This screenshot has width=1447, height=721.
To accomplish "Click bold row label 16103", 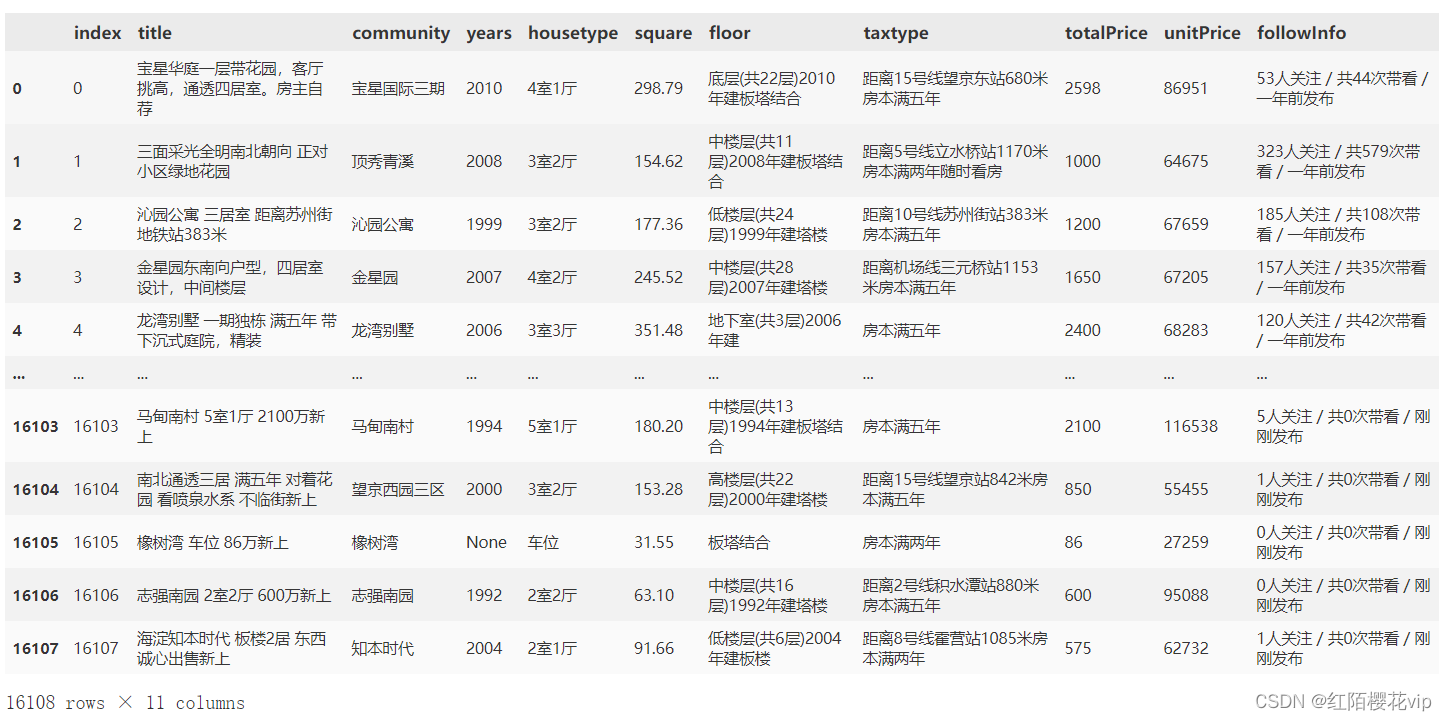I will [36, 426].
